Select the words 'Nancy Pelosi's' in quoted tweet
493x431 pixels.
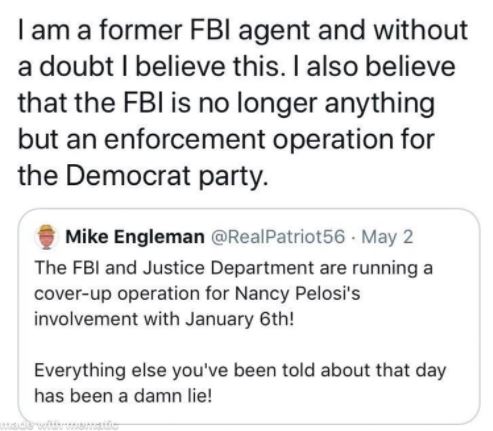tap(298, 294)
